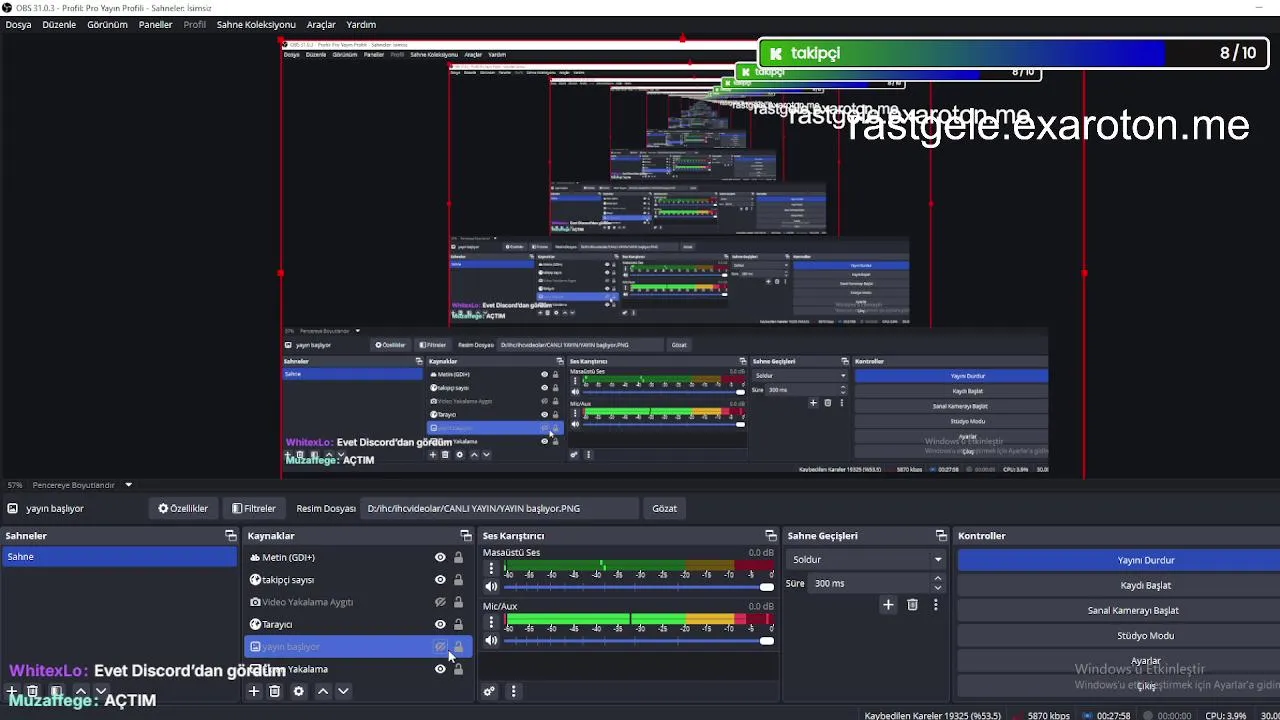The image size is (1280, 720).
Task: Open the Yardım menu
Action: (x=361, y=24)
